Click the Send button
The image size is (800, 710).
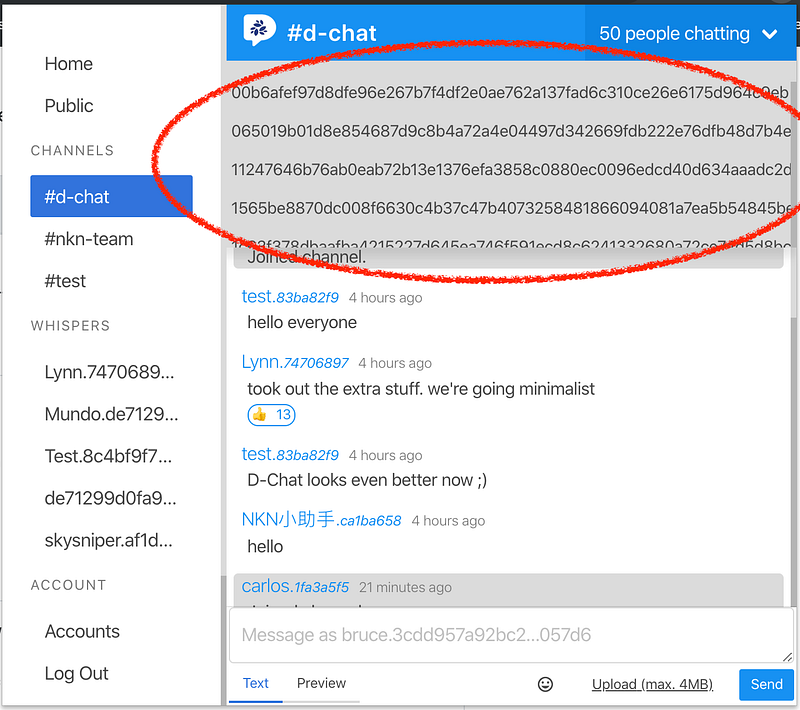tap(766, 684)
